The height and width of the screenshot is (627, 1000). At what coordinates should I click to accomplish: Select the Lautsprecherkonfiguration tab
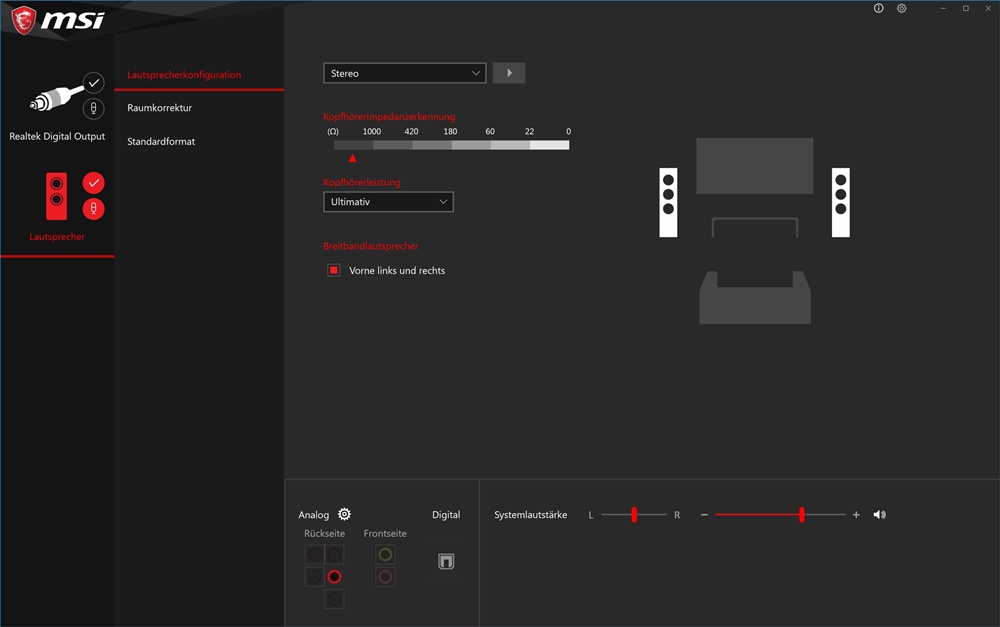tap(184, 75)
